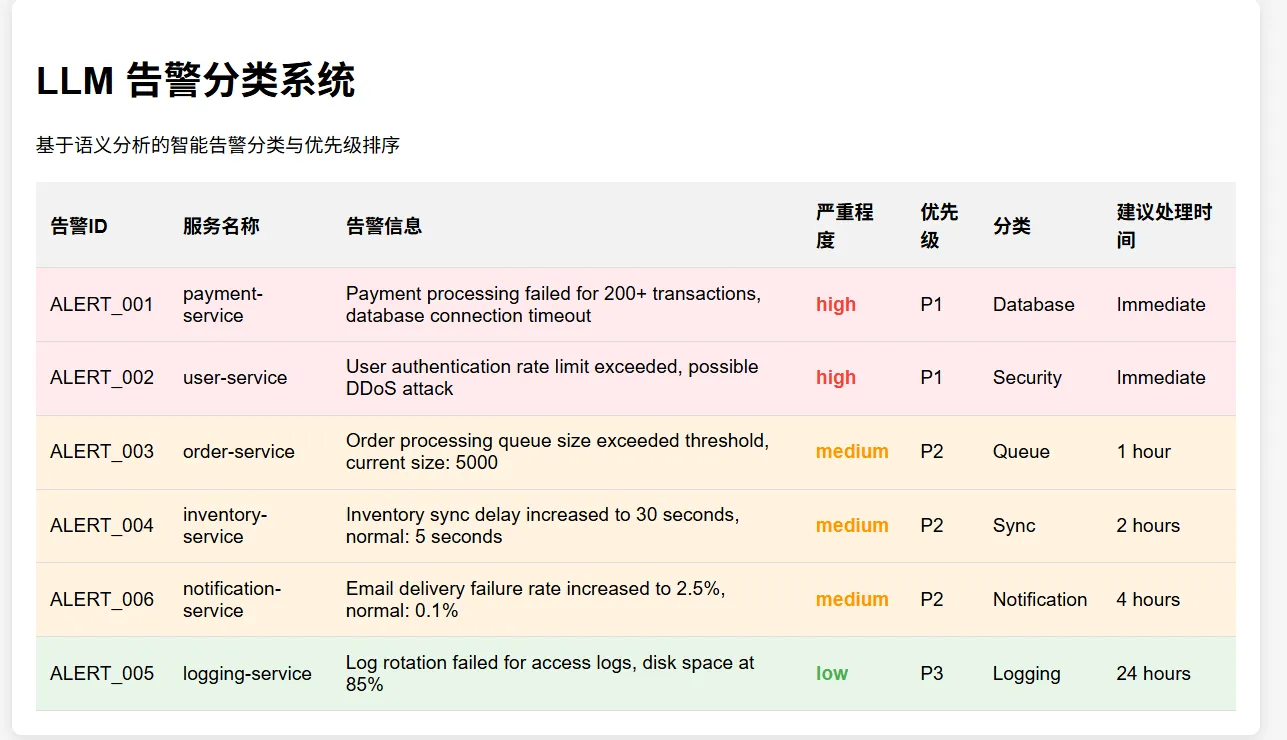1287x740 pixels.
Task: Click the "P1" priority for user-service
Action: click(x=932, y=378)
